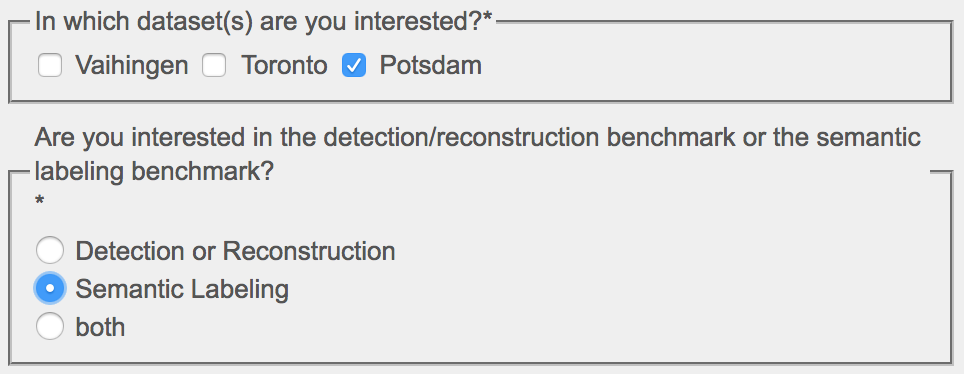
Task: Click the Vaihingen label text
Action: 132,65
